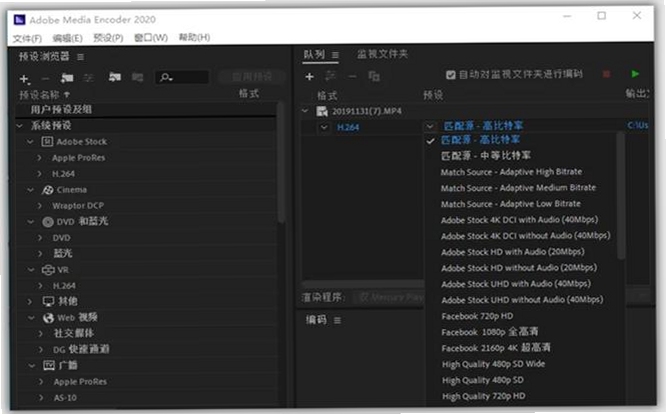Click the new preset group folder icon
Viewport: 666px width, 414px height.
point(67,78)
